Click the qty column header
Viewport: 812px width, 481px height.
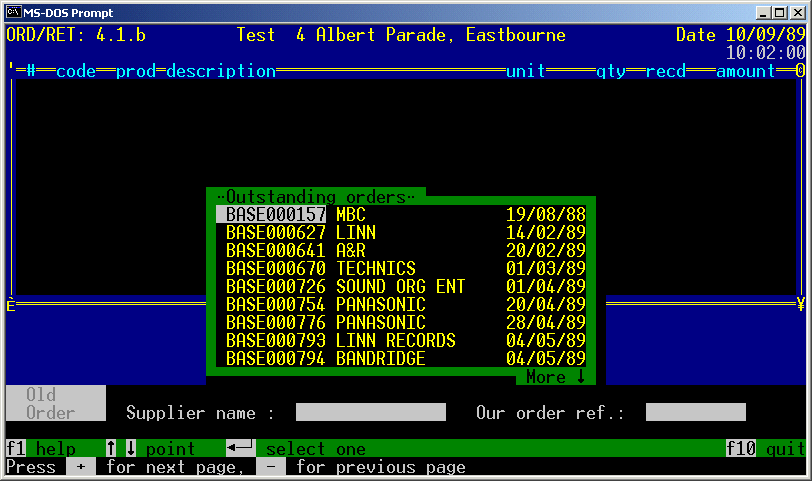(611, 71)
